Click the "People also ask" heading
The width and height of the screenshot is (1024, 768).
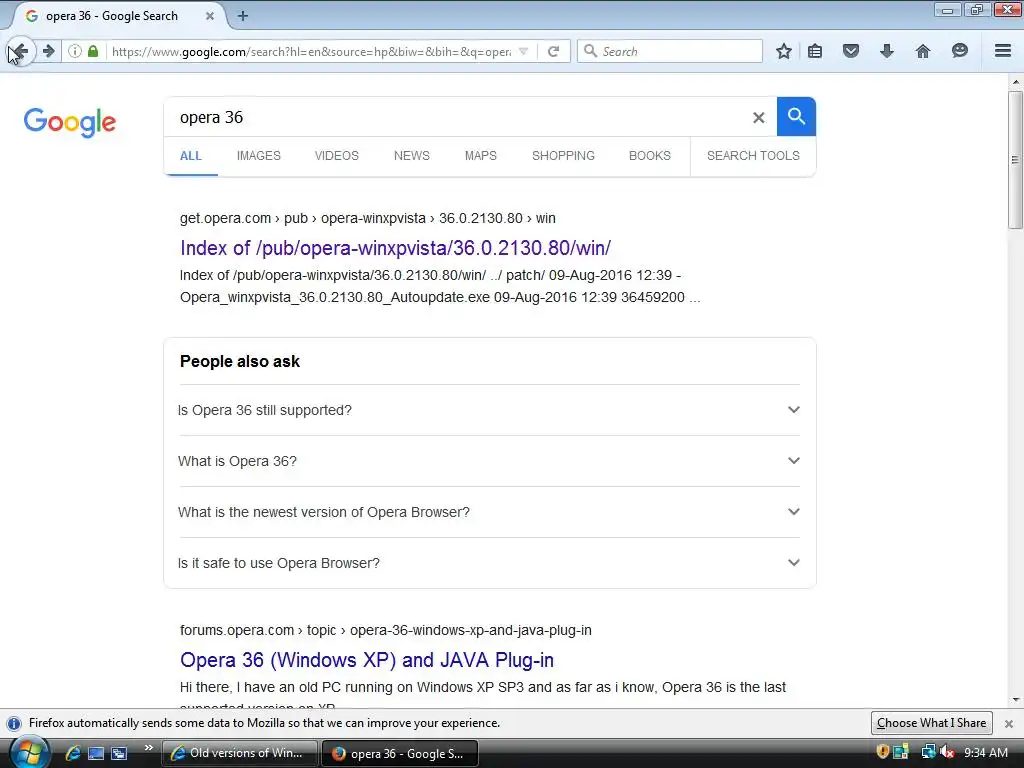click(x=240, y=361)
